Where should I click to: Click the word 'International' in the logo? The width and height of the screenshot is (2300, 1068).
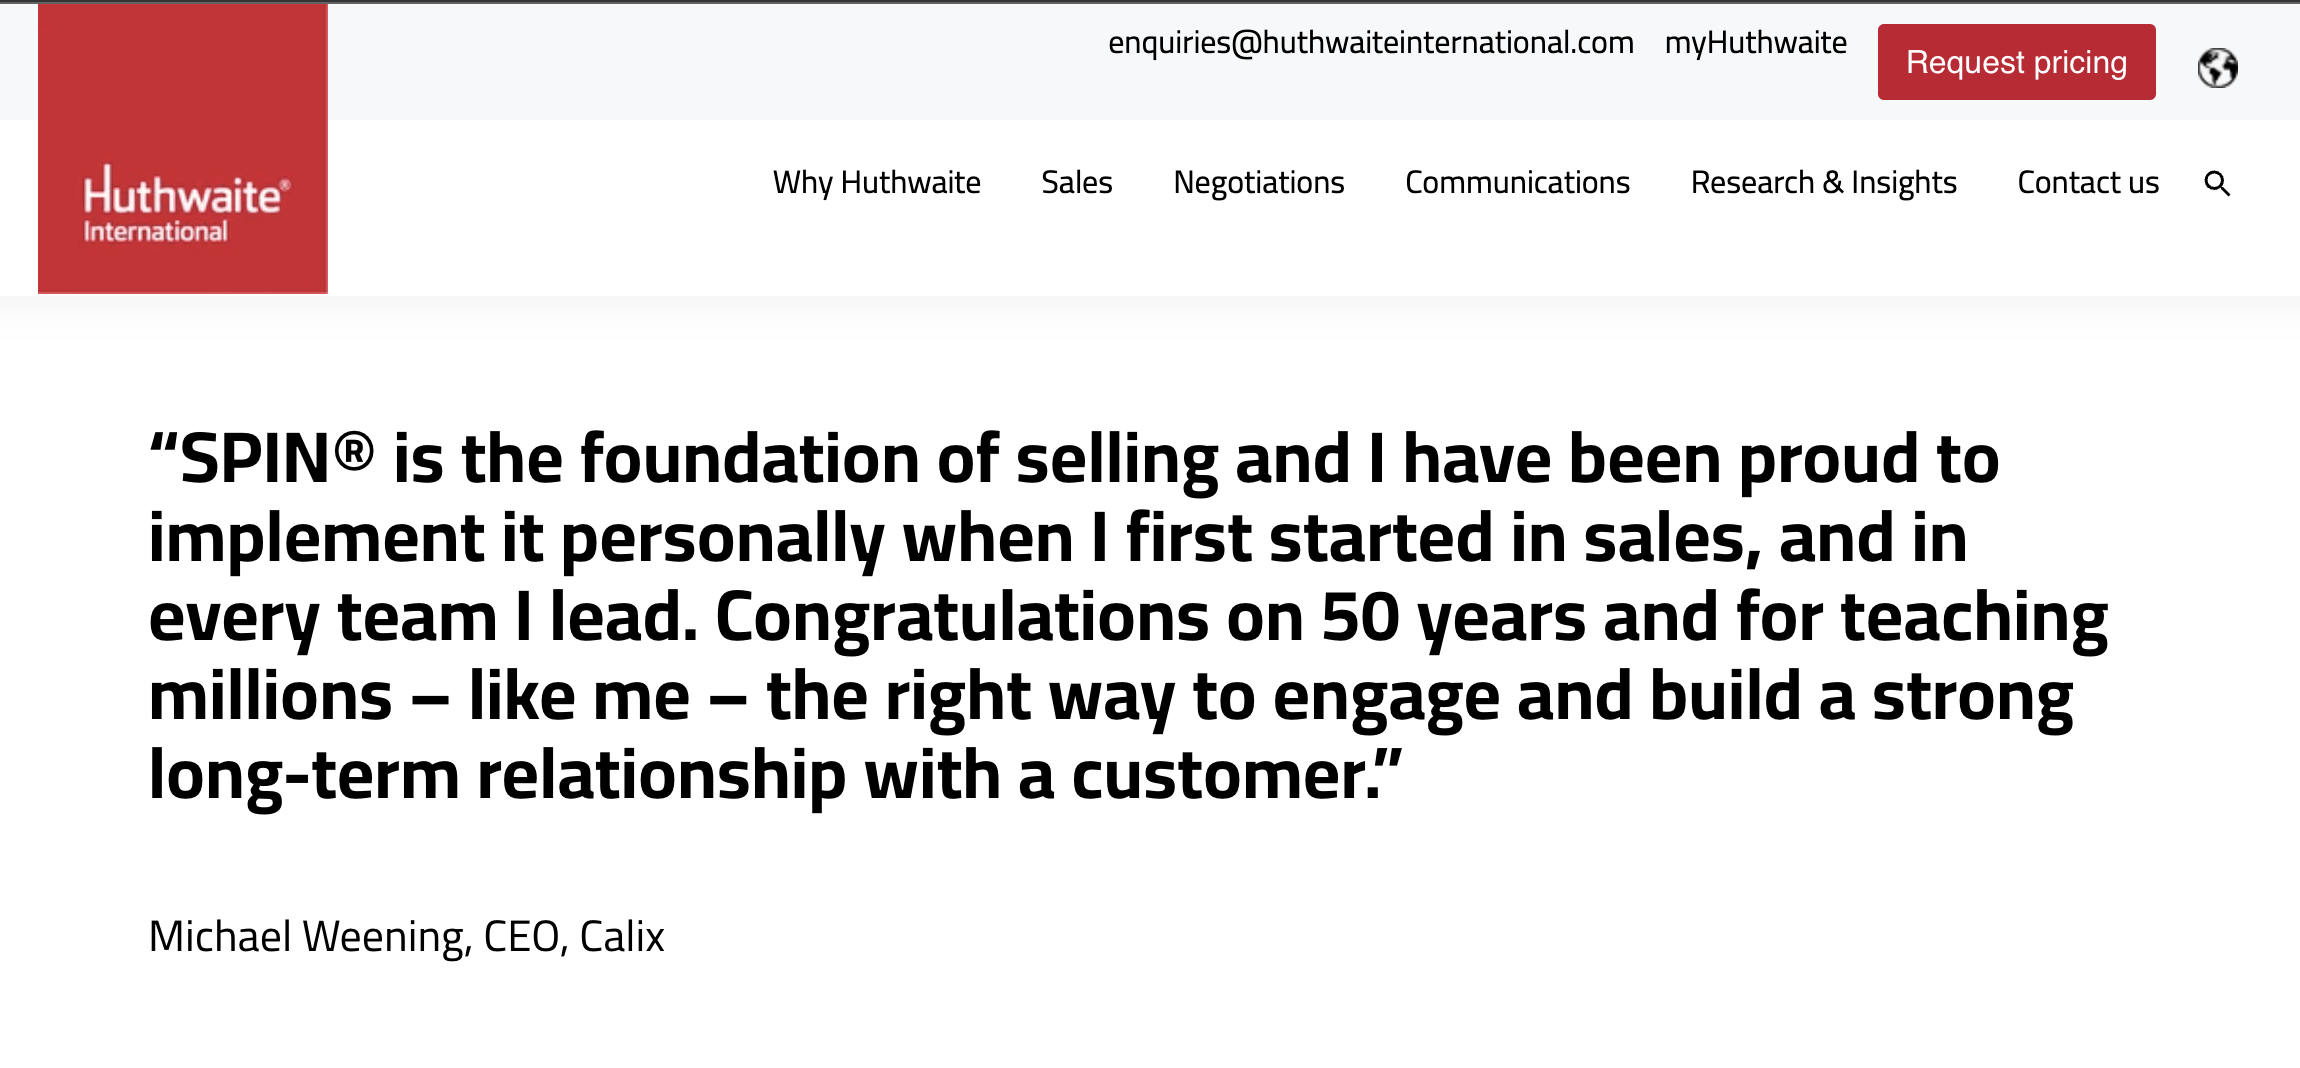pyautogui.click(x=156, y=232)
